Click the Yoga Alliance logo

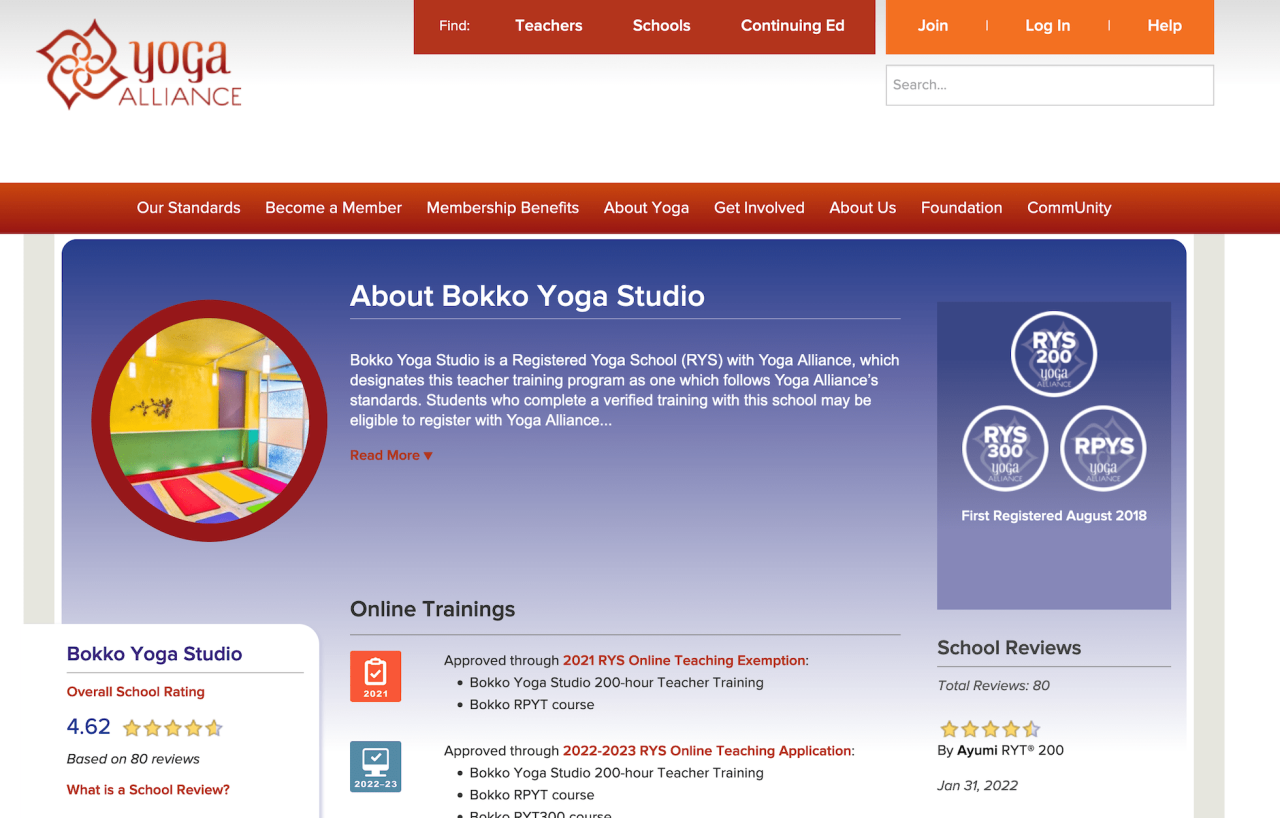click(x=139, y=65)
